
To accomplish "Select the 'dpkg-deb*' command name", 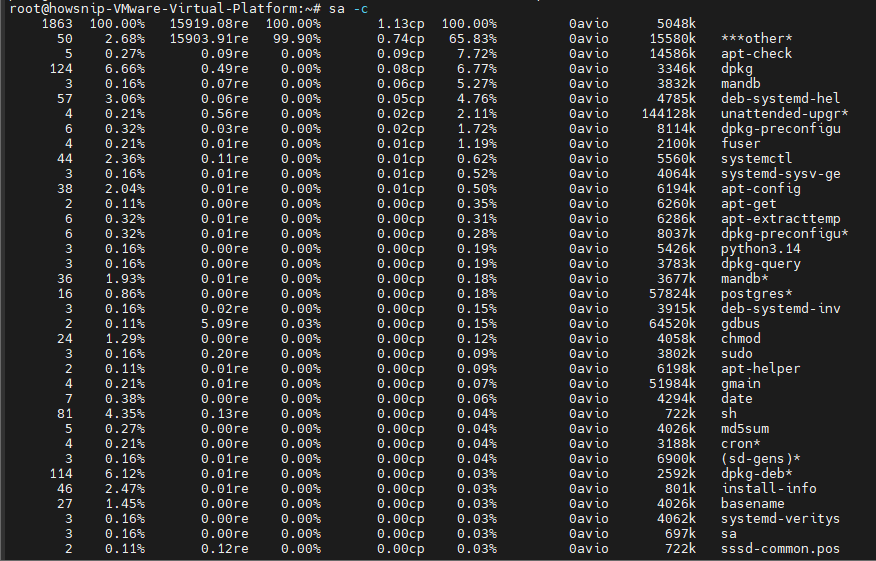I will click(756, 474).
